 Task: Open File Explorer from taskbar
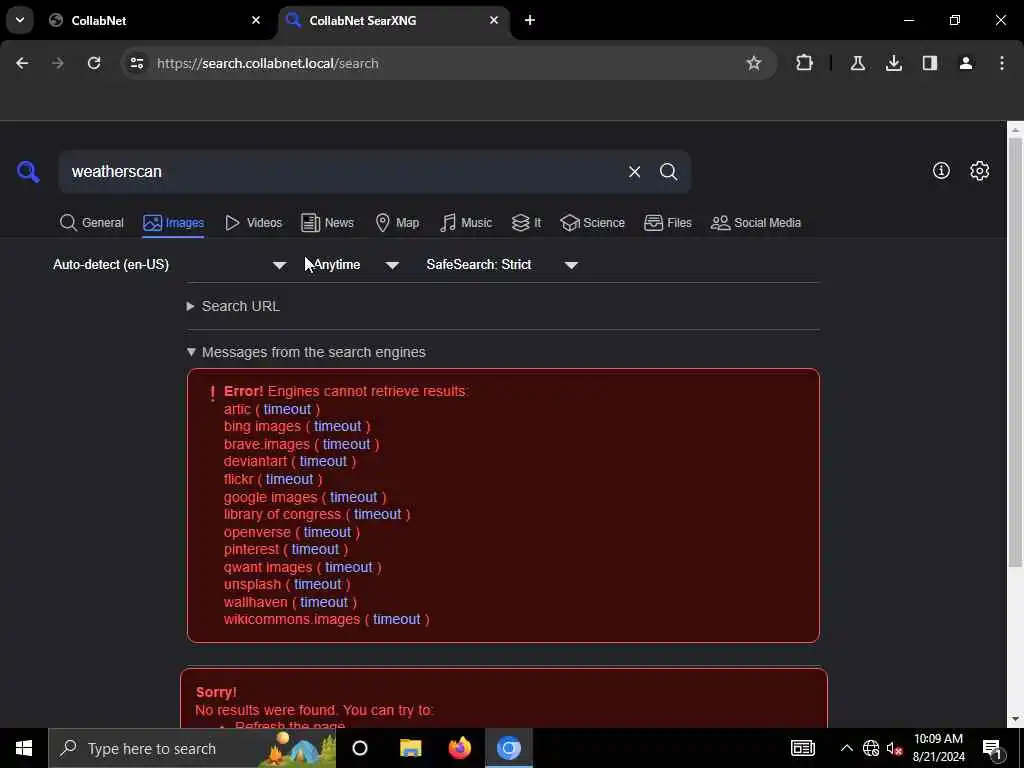410,748
